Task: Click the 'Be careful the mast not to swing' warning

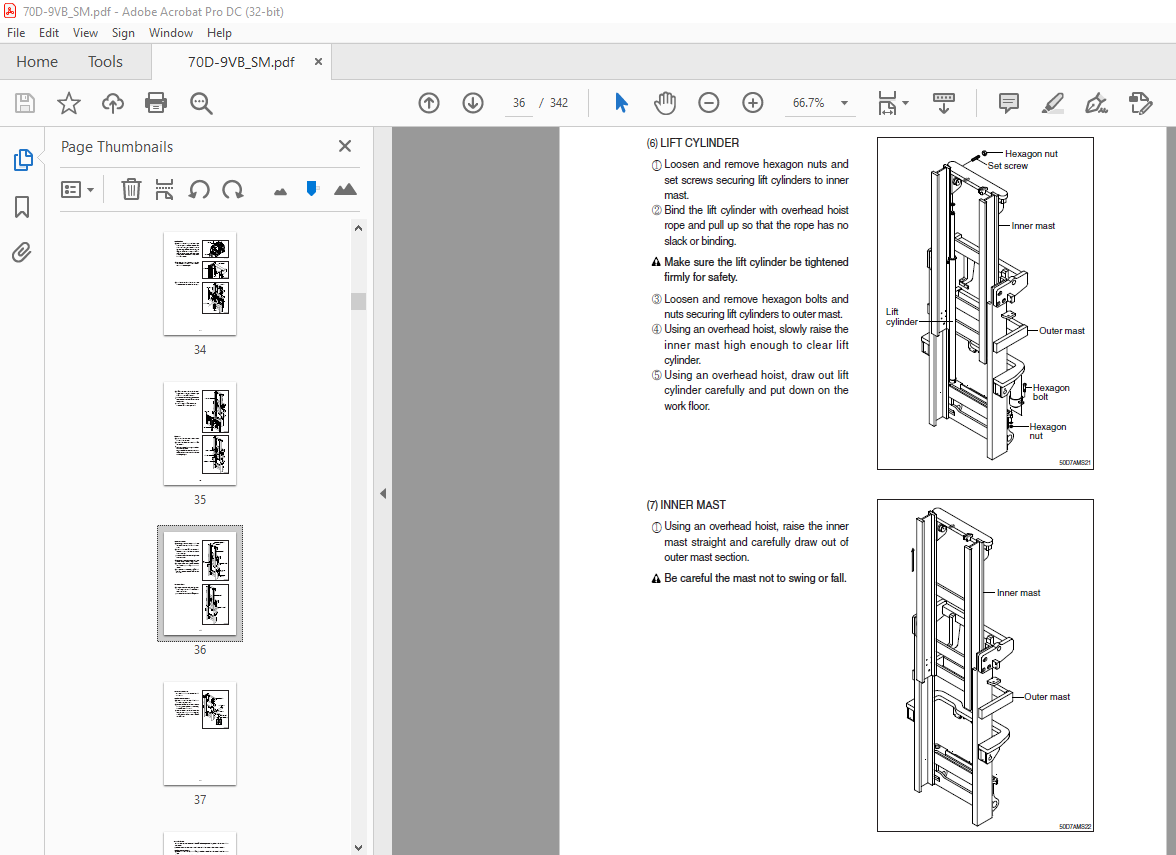Action: click(x=749, y=578)
